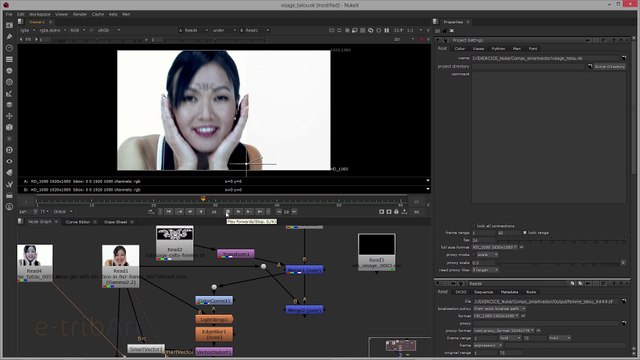
Task: Select the ColorCorrect1 node
Action: (x=214, y=301)
